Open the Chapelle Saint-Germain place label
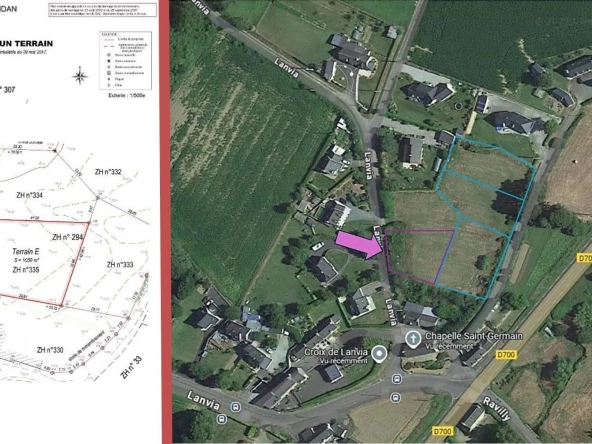 point(474,336)
